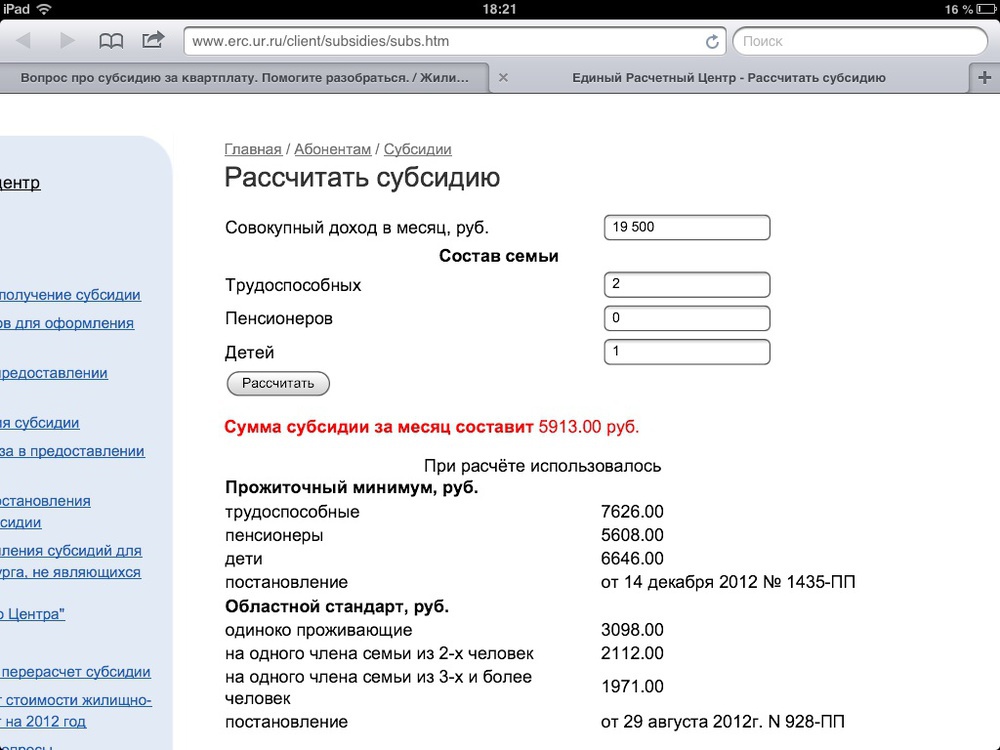Open sidebar link 'Центра"'

(x=33, y=614)
